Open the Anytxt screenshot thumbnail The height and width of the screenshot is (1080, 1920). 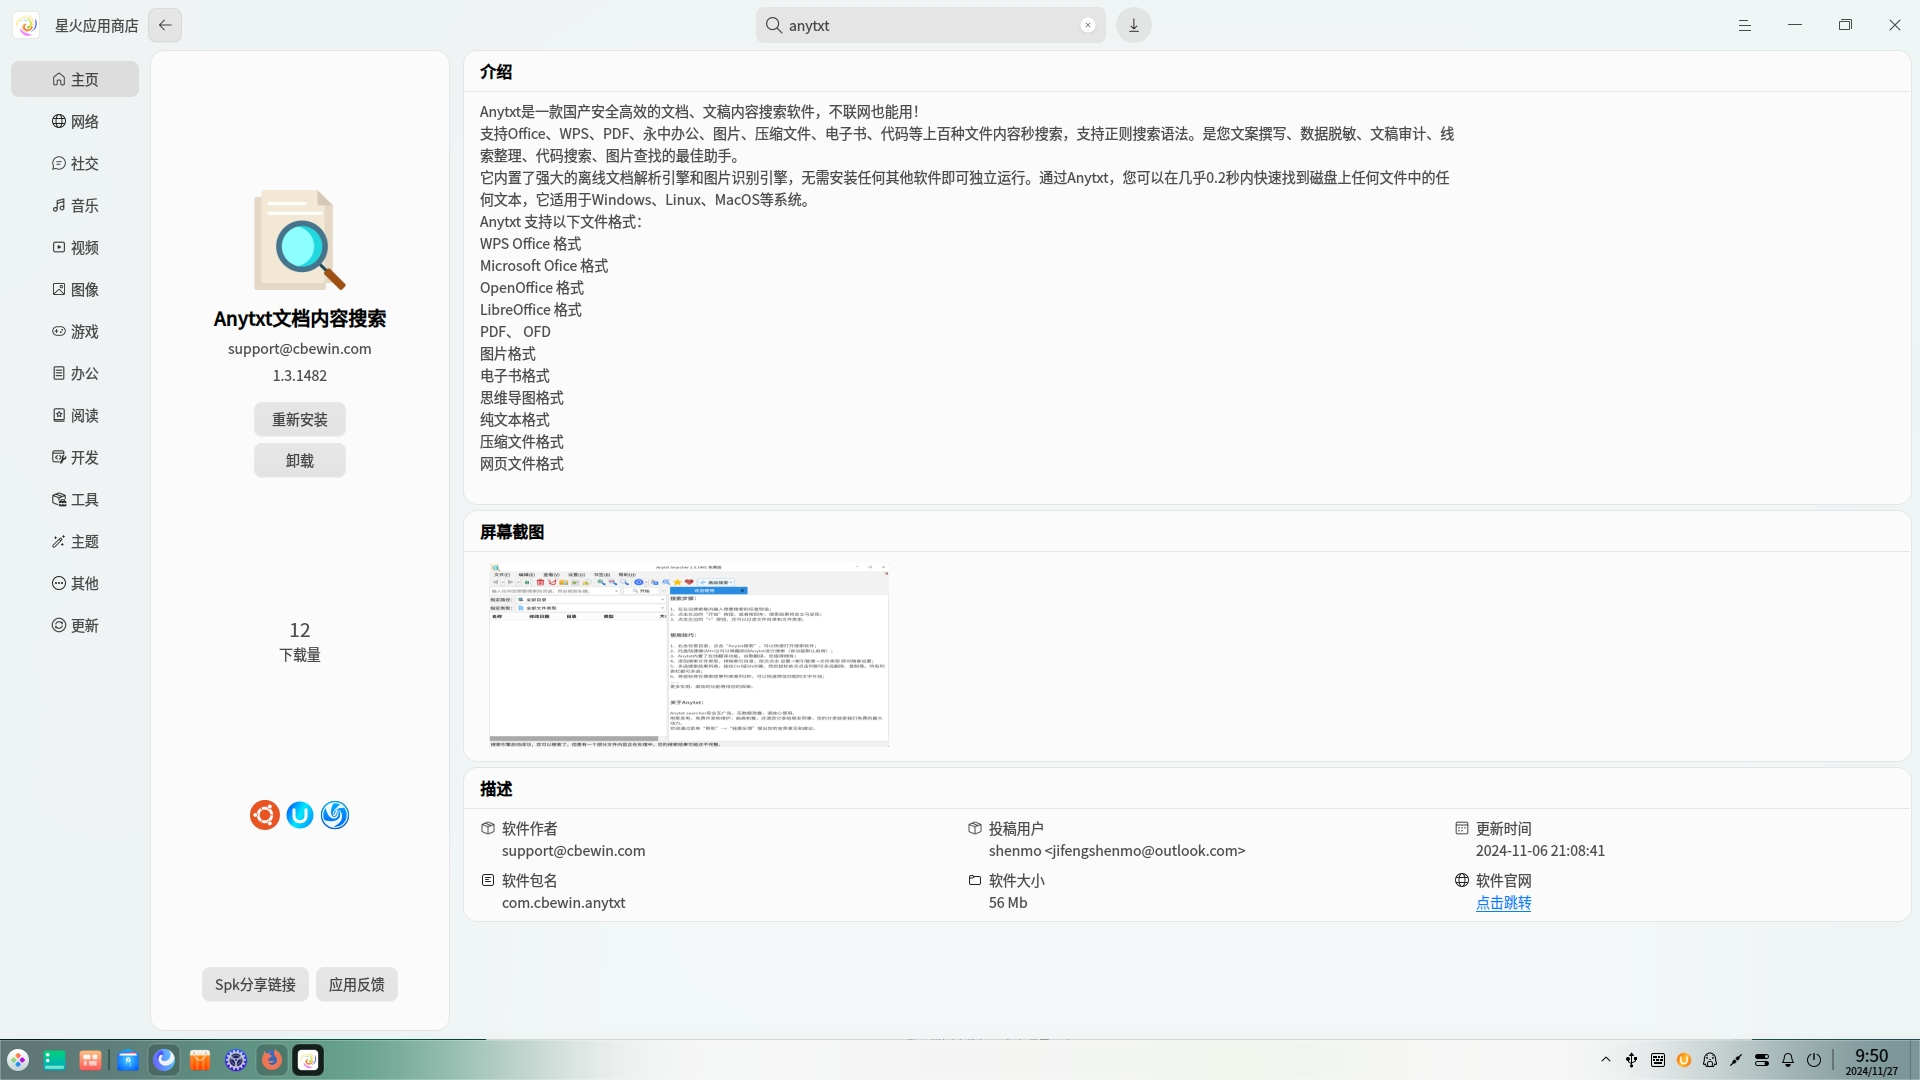click(x=689, y=655)
